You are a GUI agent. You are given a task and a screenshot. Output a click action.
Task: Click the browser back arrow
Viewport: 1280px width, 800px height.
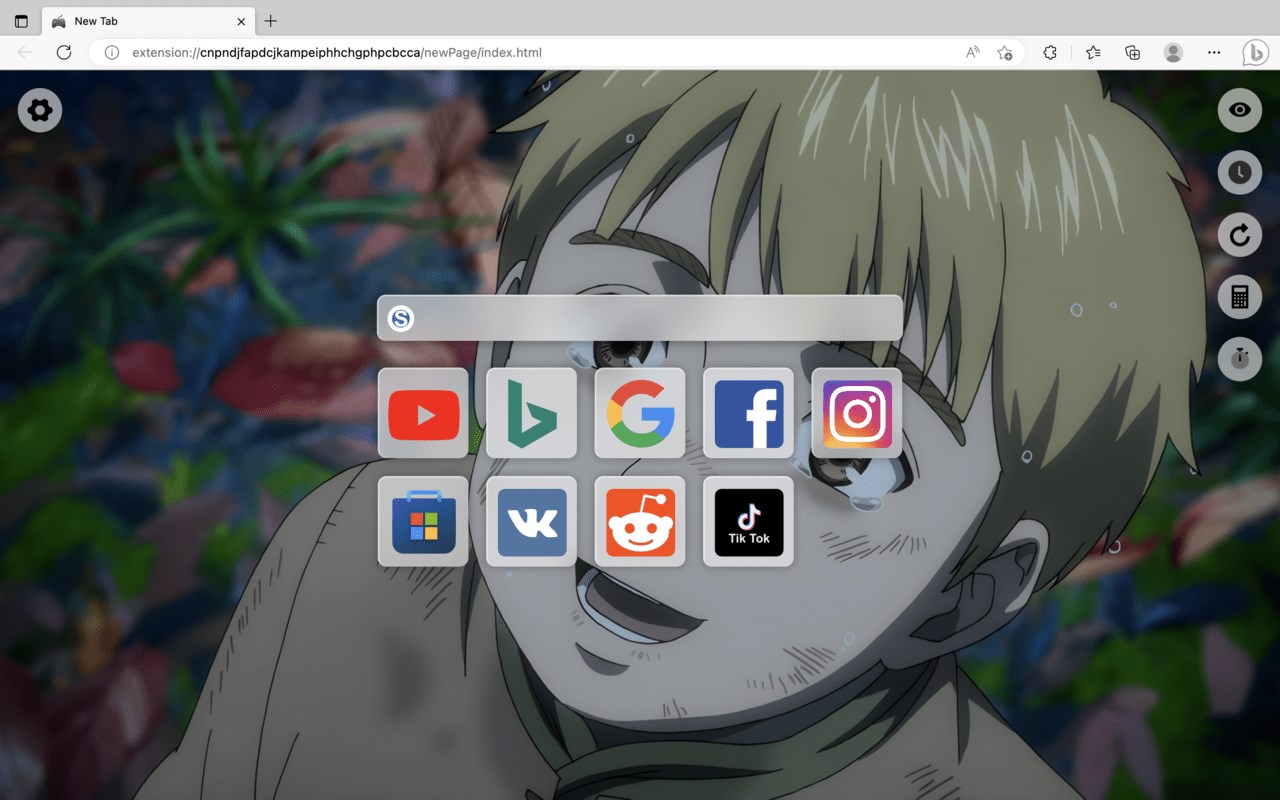pyautogui.click(x=25, y=52)
